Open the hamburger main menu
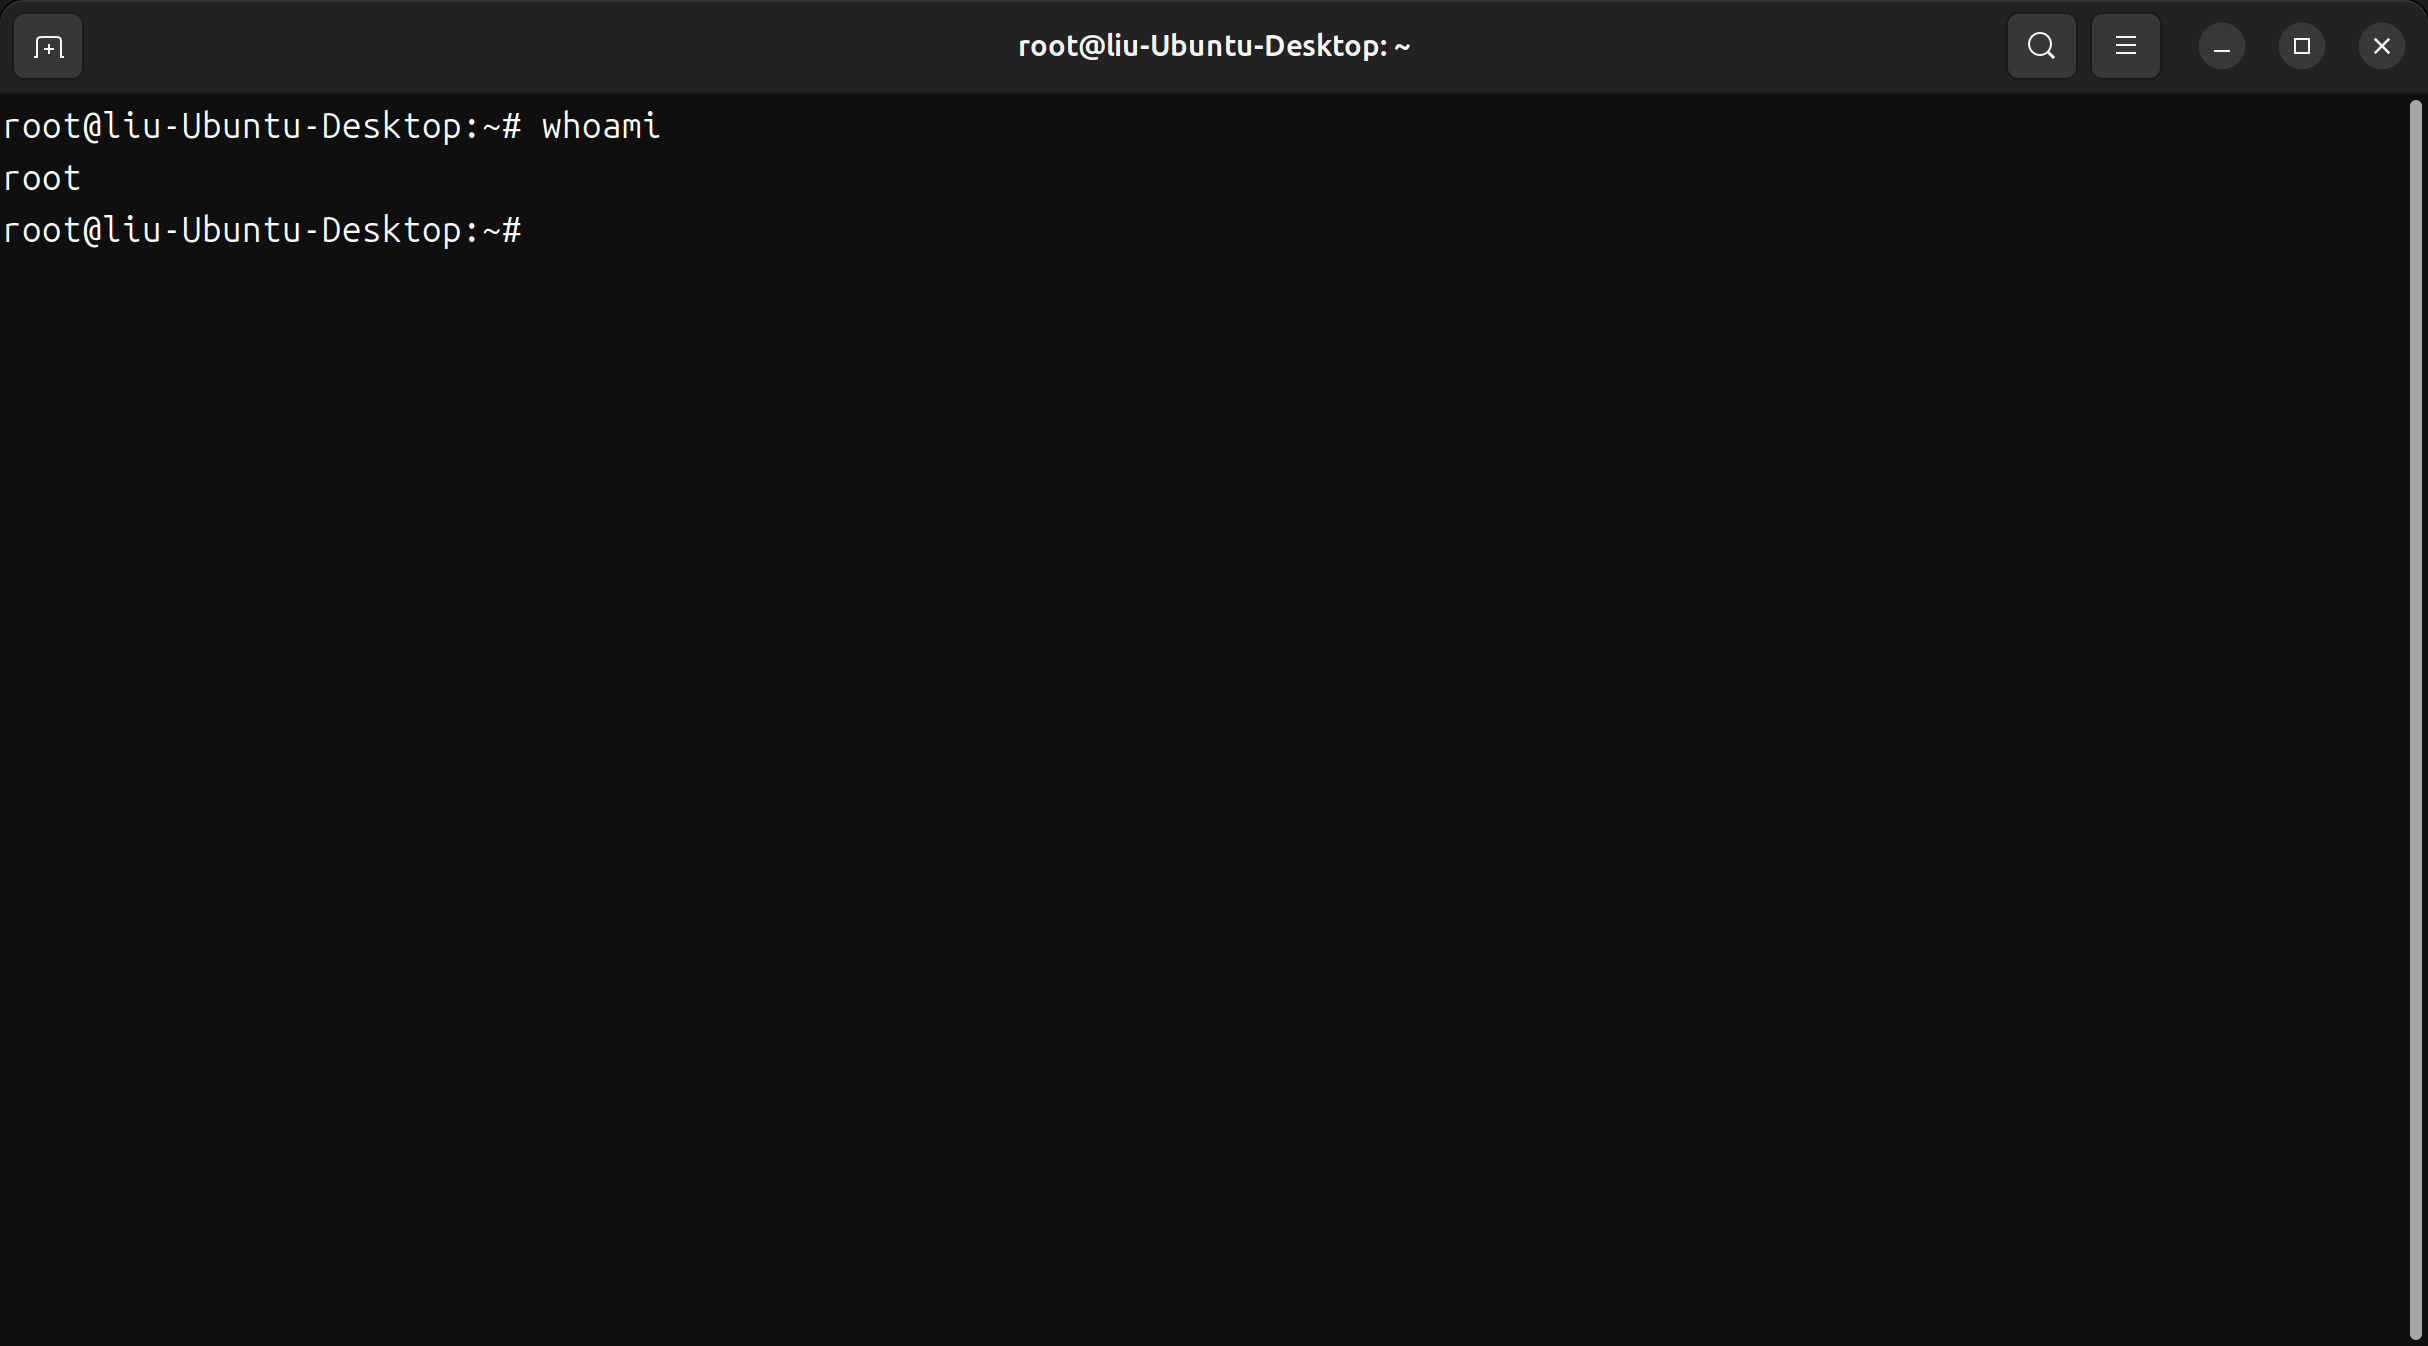The width and height of the screenshot is (2428, 1346). pyautogui.click(x=2125, y=46)
